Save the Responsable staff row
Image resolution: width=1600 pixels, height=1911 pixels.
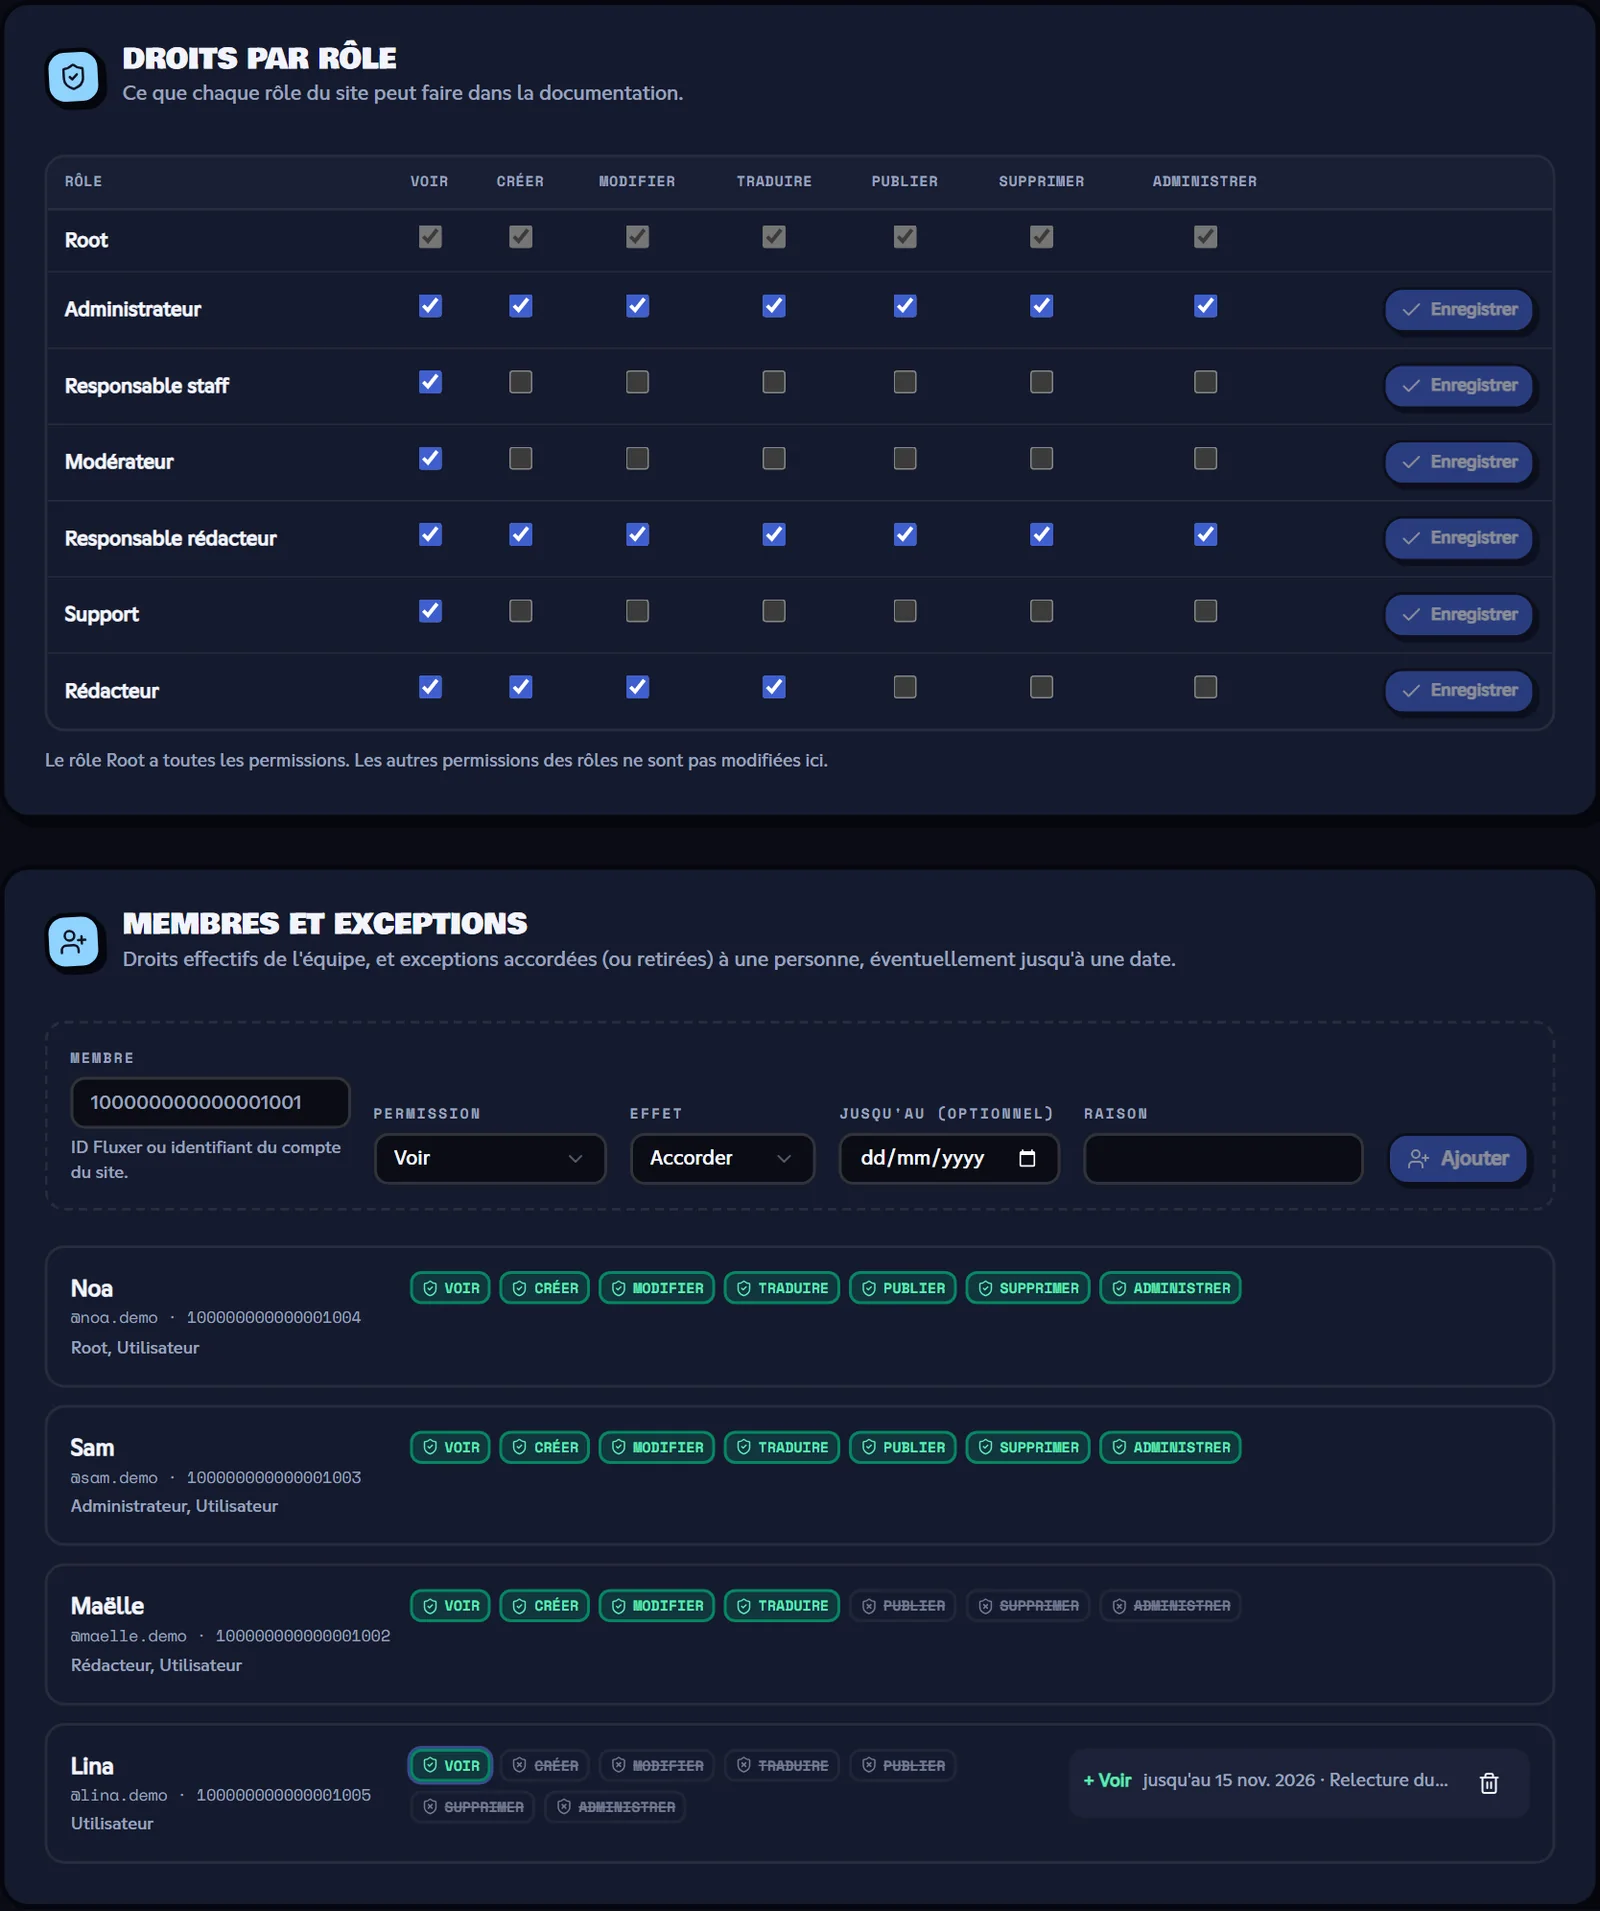[x=1458, y=386]
